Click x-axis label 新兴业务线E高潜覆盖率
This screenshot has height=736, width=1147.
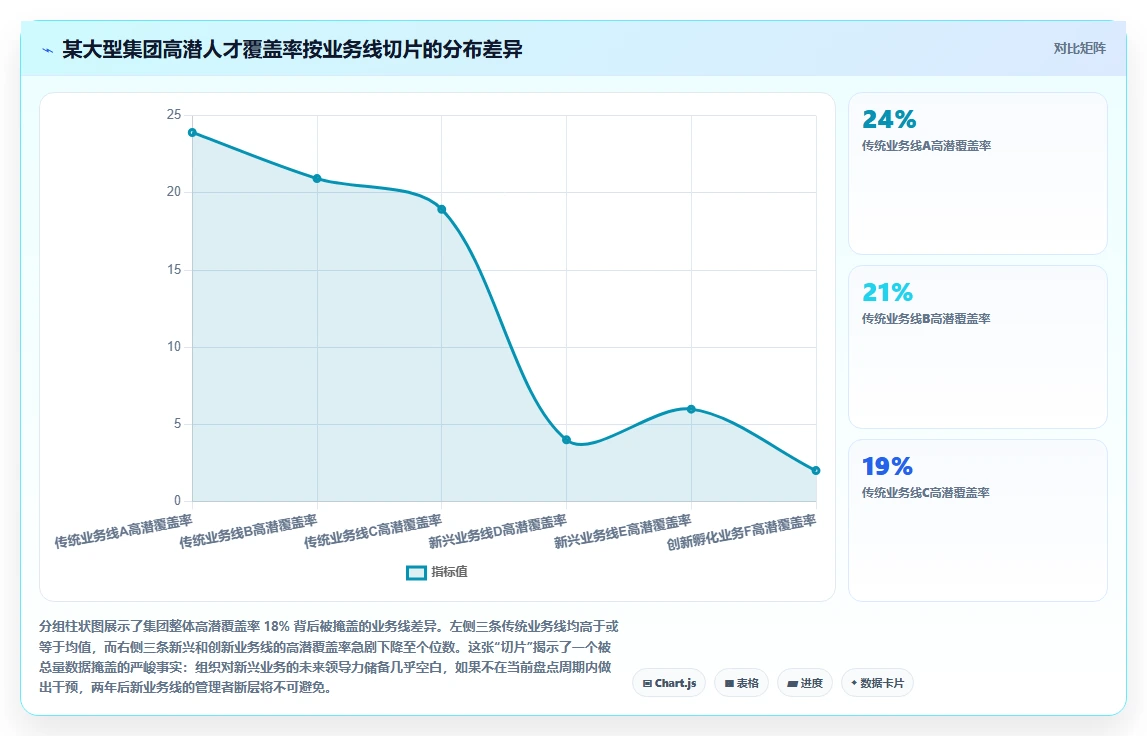tap(623, 531)
